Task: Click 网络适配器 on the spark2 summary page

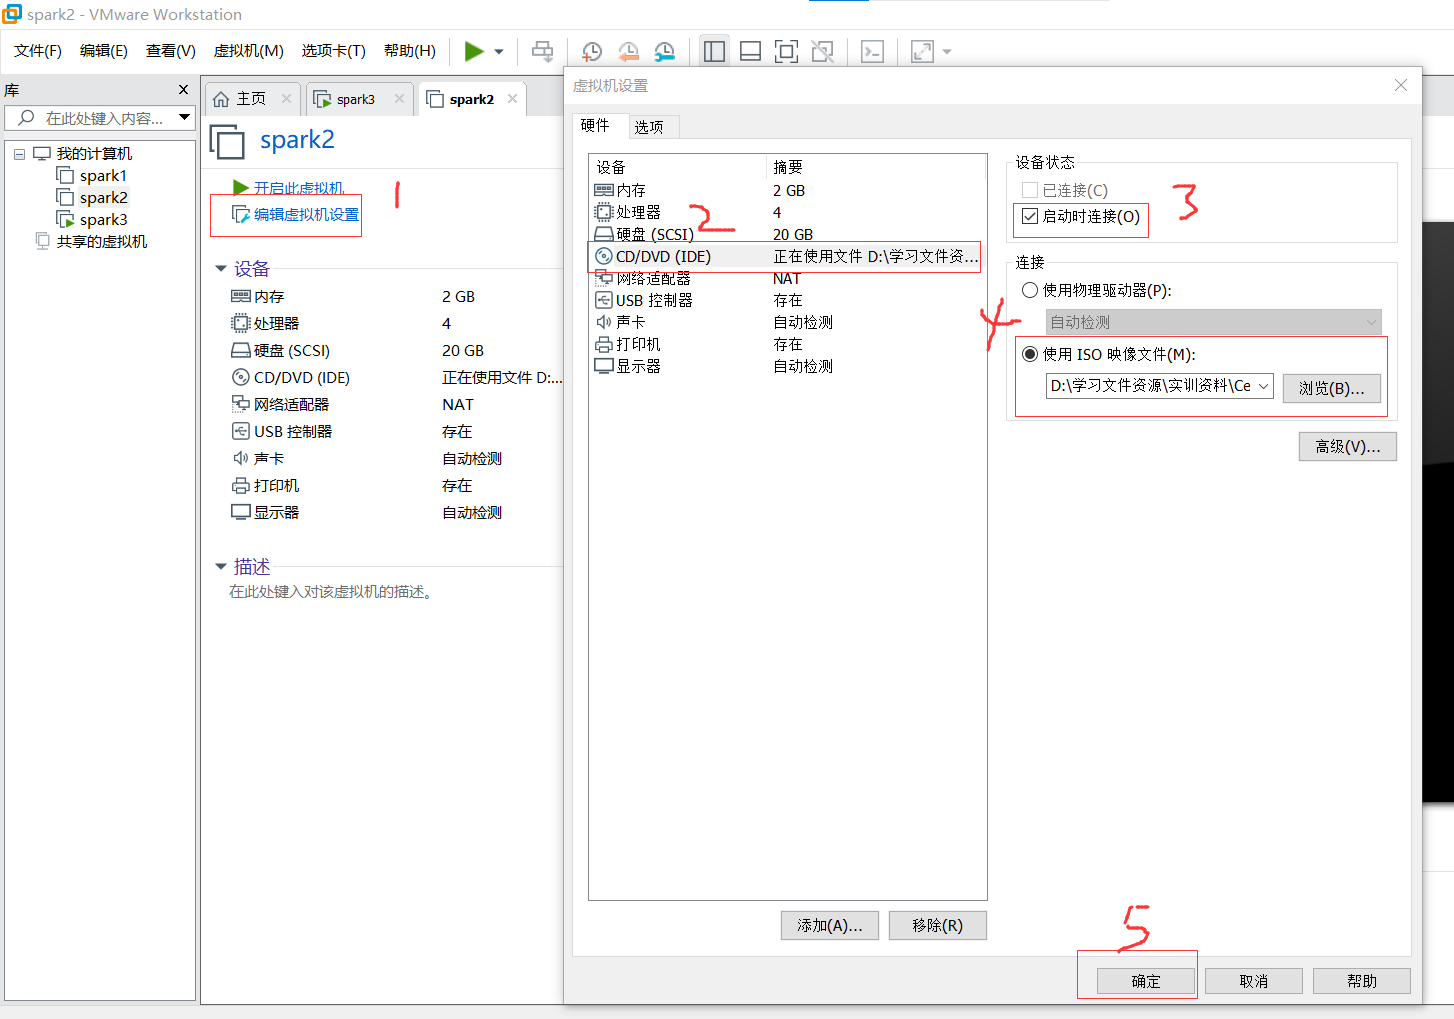Action: 280,405
